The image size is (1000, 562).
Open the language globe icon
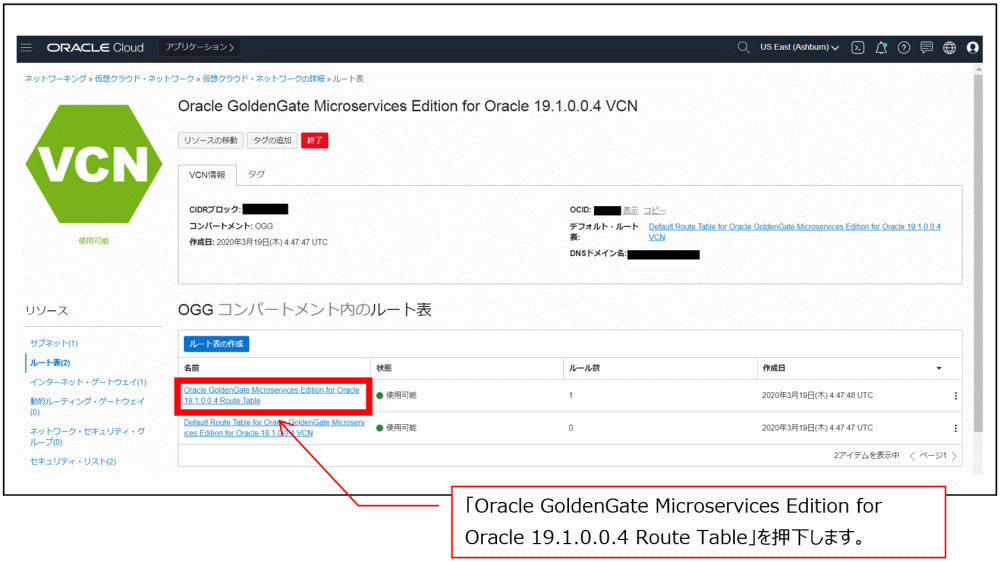[x=950, y=48]
